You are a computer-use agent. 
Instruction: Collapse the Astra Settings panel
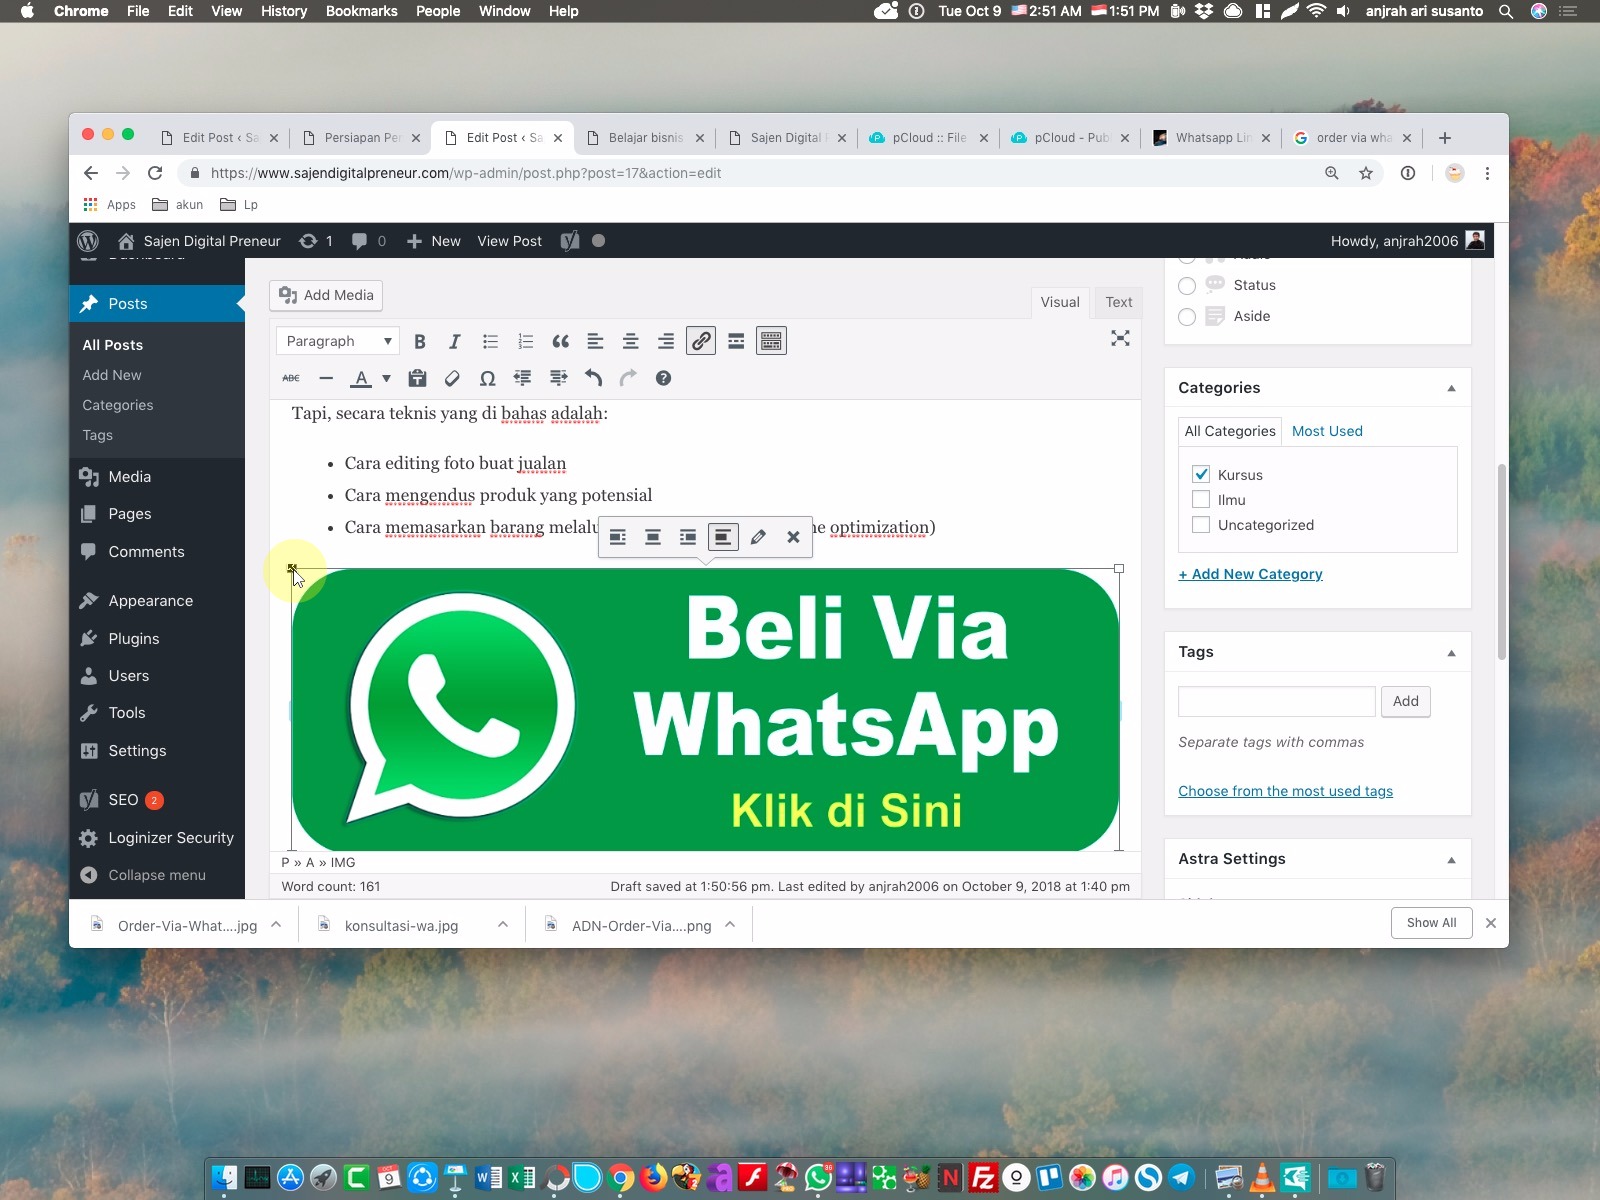point(1451,859)
